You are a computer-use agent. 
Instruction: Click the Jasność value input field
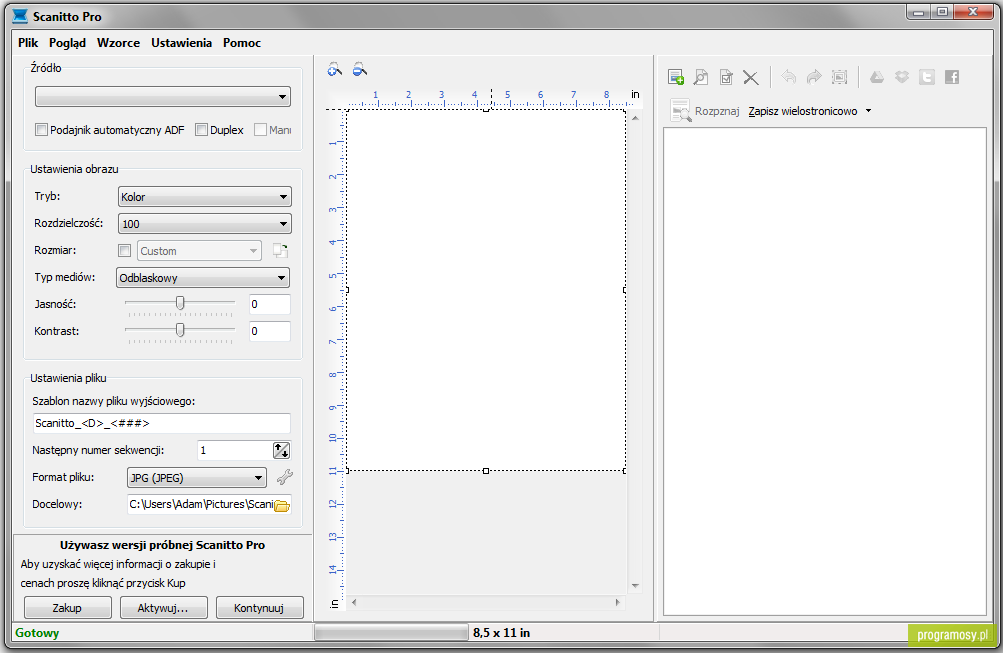[x=270, y=304]
